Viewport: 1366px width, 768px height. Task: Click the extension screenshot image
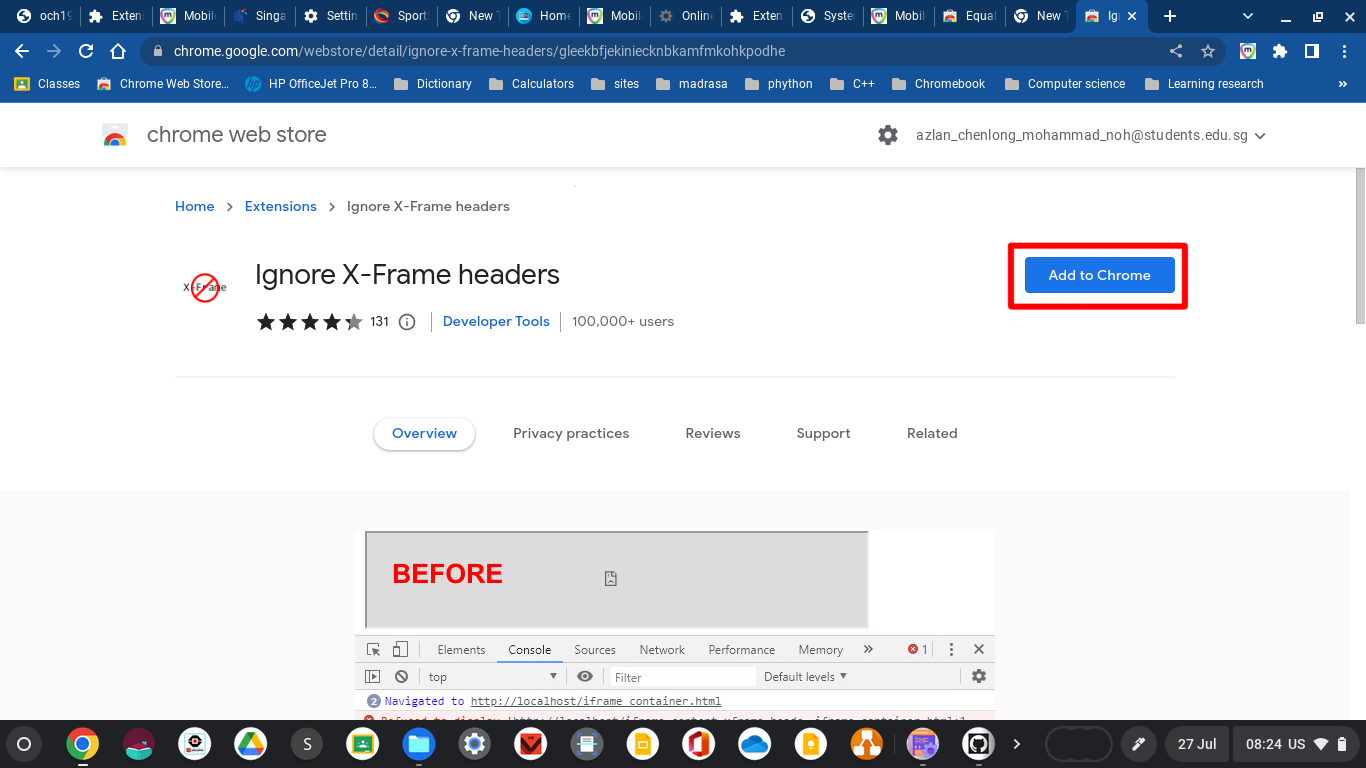(x=675, y=625)
